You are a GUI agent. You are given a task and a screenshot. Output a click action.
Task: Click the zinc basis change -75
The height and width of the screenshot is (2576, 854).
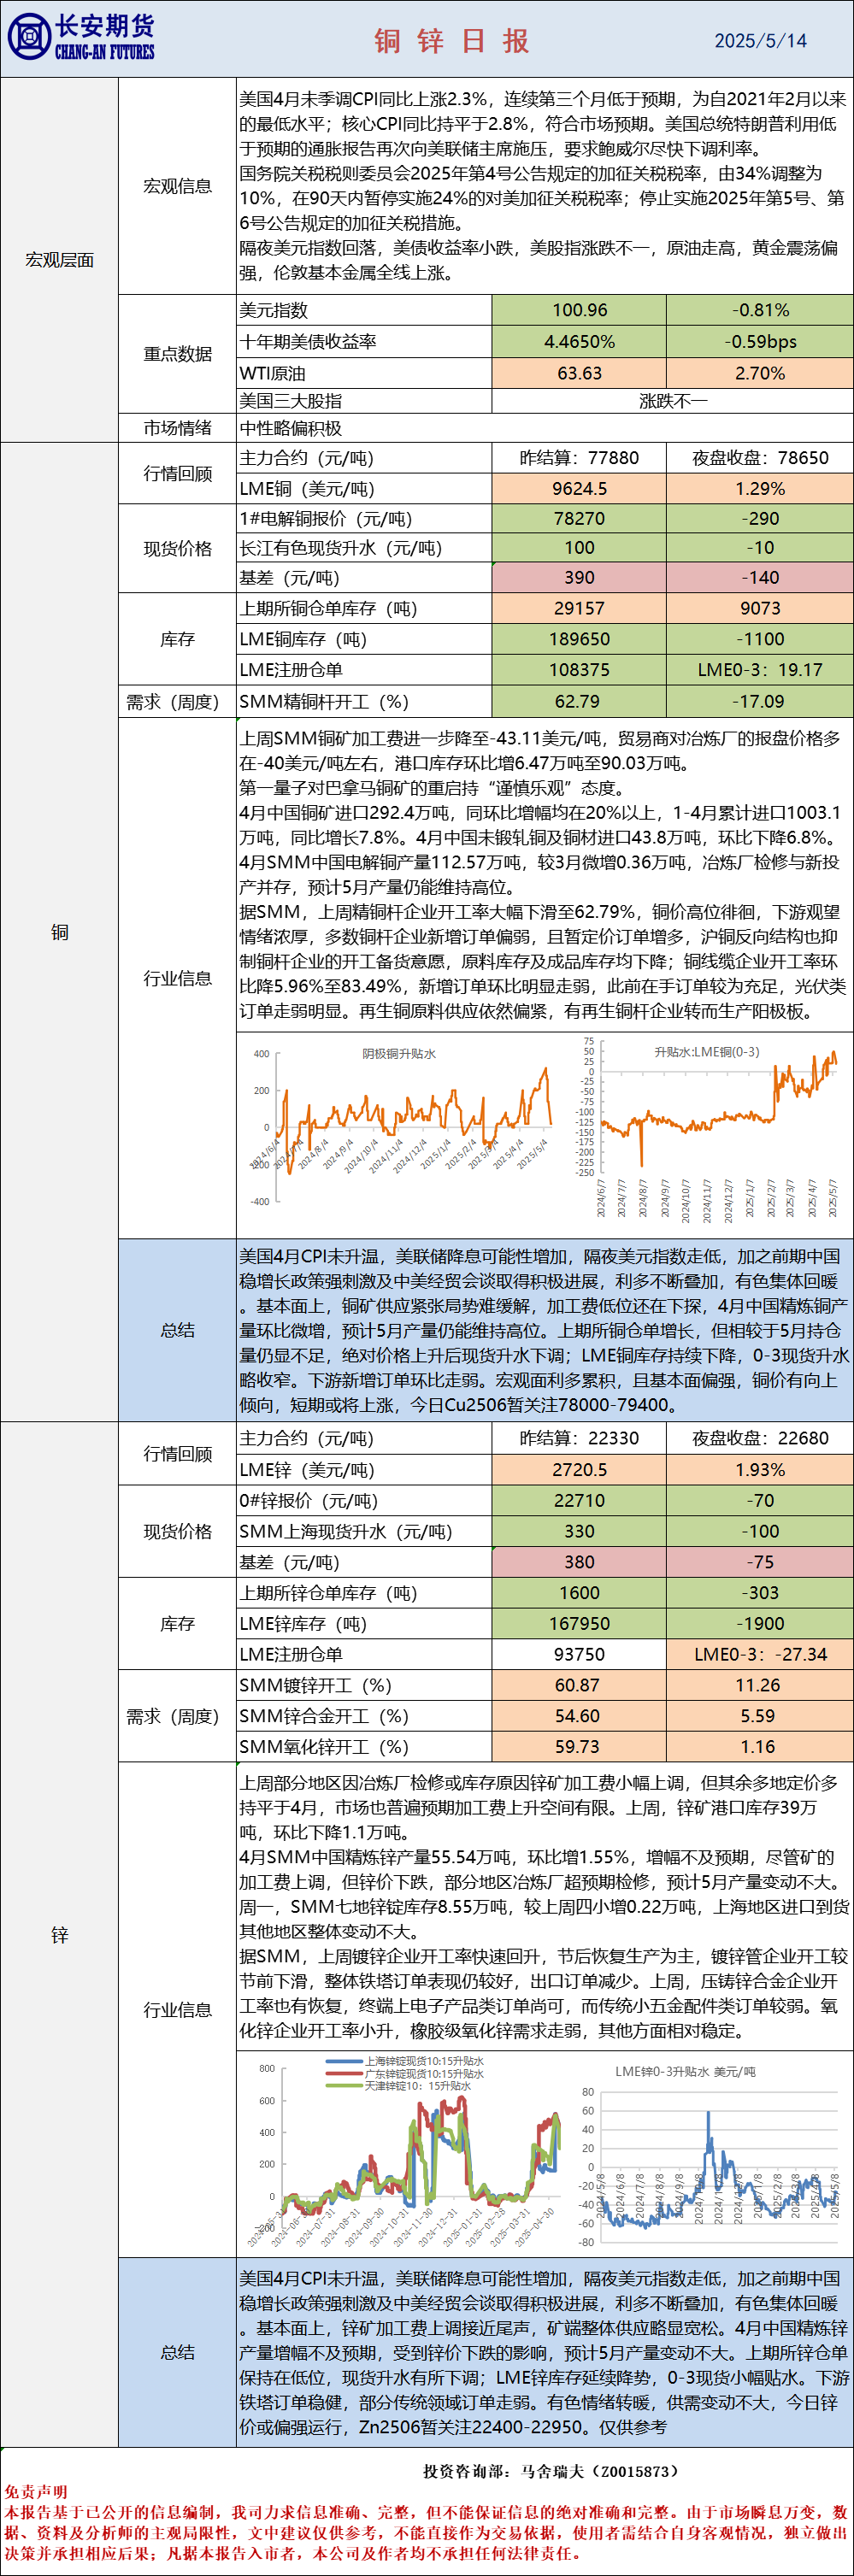click(760, 1562)
